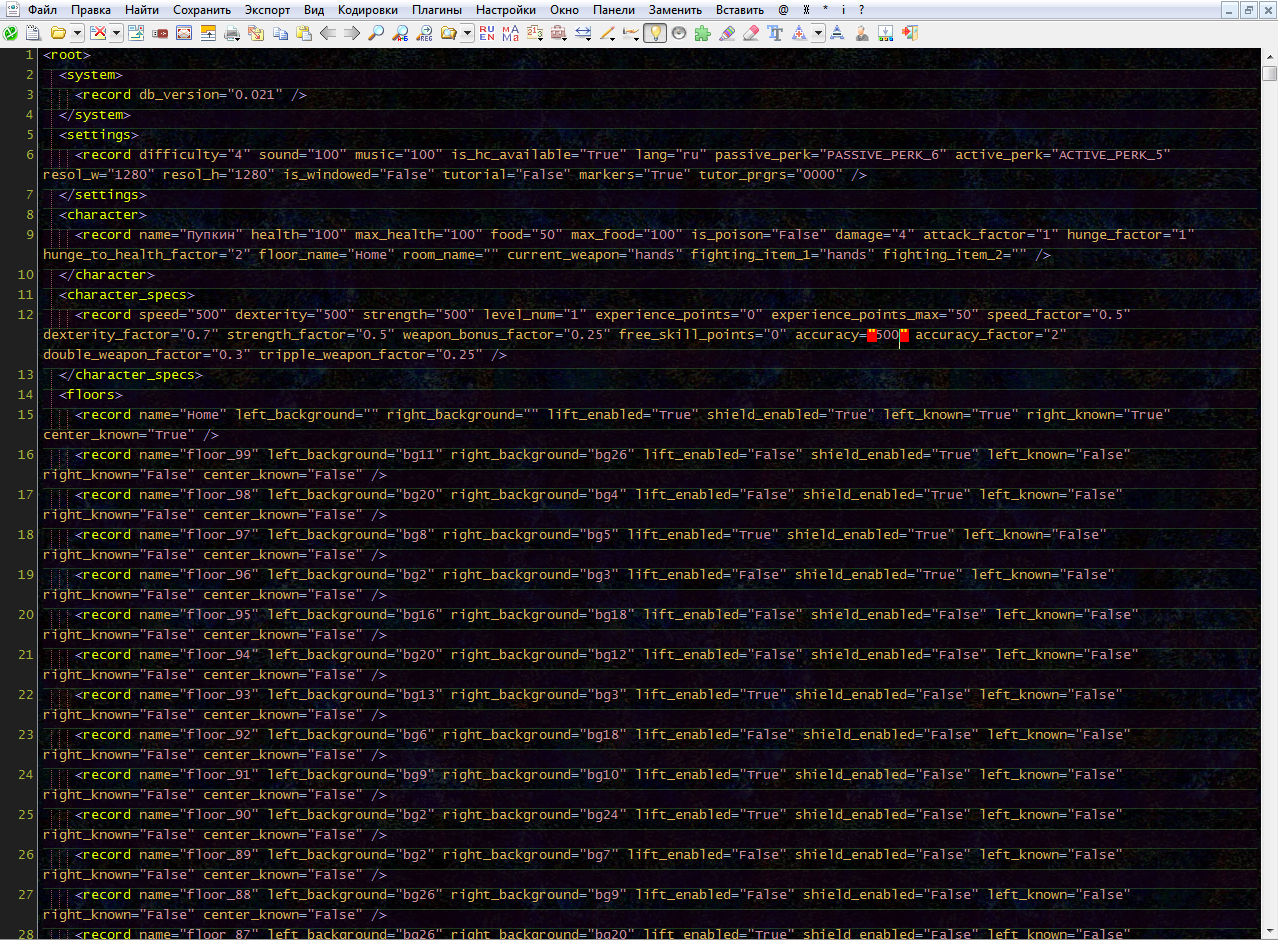Open the Сохранить menu
This screenshot has width=1280, height=940.
pyautogui.click(x=202, y=10)
